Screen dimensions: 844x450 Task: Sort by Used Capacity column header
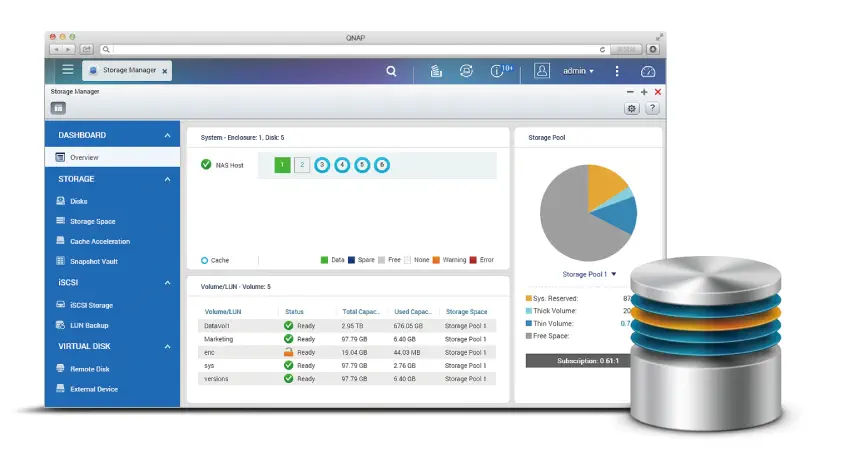pos(413,312)
